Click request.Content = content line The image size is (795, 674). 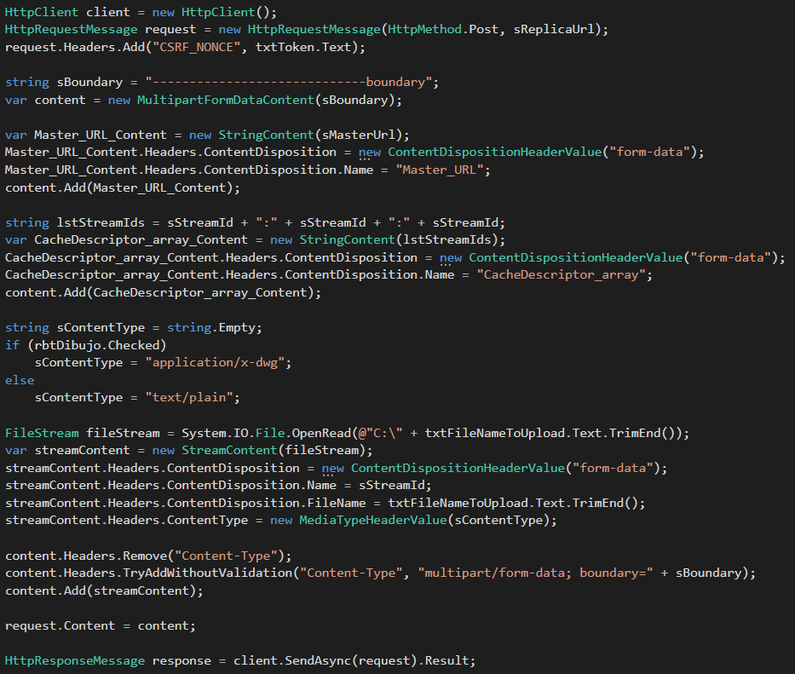pos(100,626)
